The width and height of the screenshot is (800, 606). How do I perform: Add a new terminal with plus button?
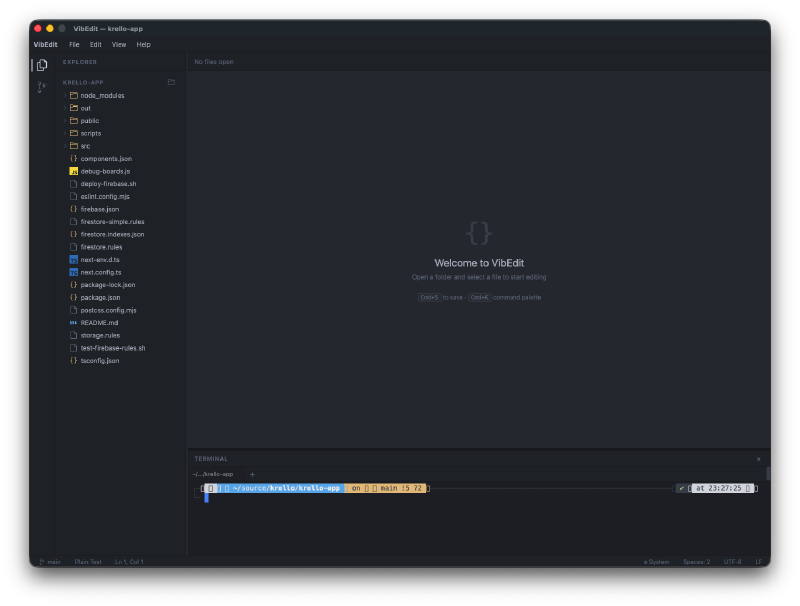tap(252, 474)
